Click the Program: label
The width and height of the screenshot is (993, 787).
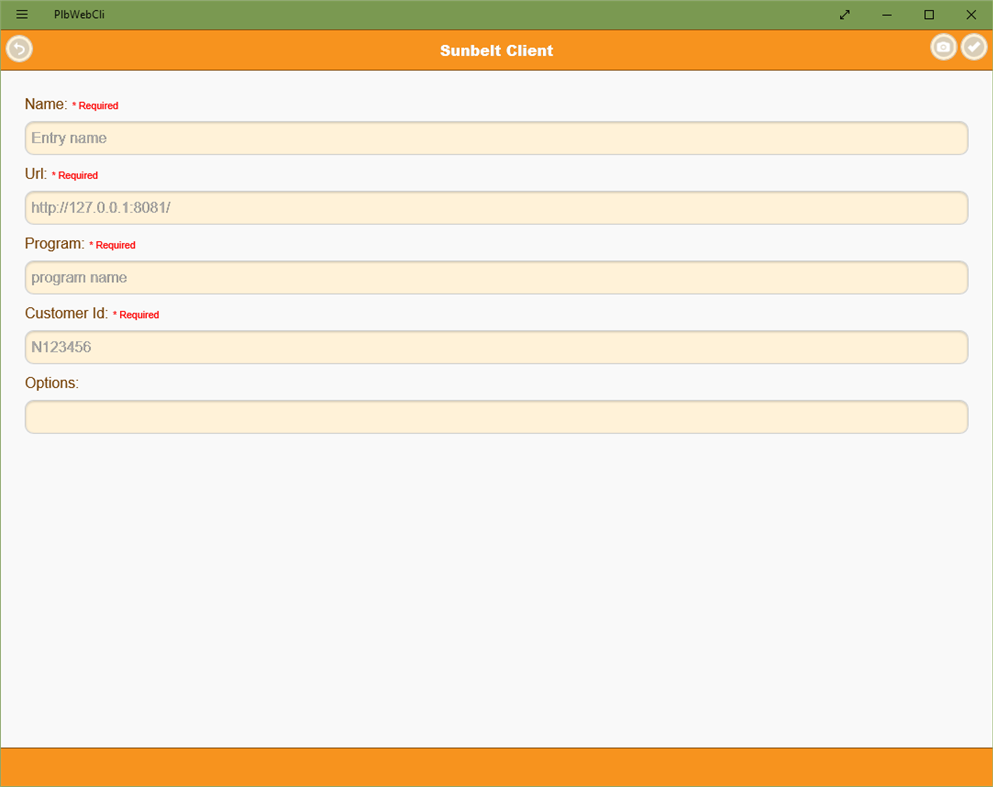pyautogui.click(x=54, y=244)
